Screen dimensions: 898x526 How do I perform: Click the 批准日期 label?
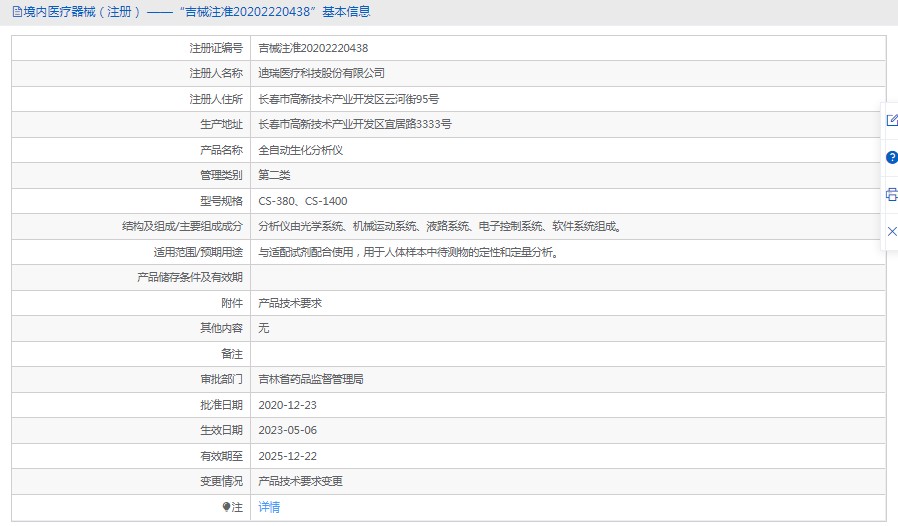tap(221, 405)
